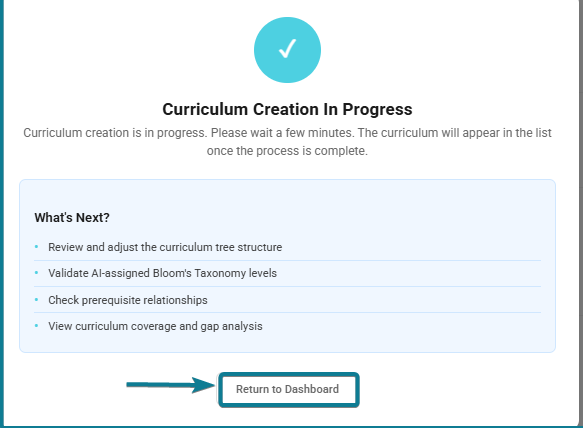Click the teal arrow pointing at the button
The width and height of the screenshot is (583, 428).
171,385
